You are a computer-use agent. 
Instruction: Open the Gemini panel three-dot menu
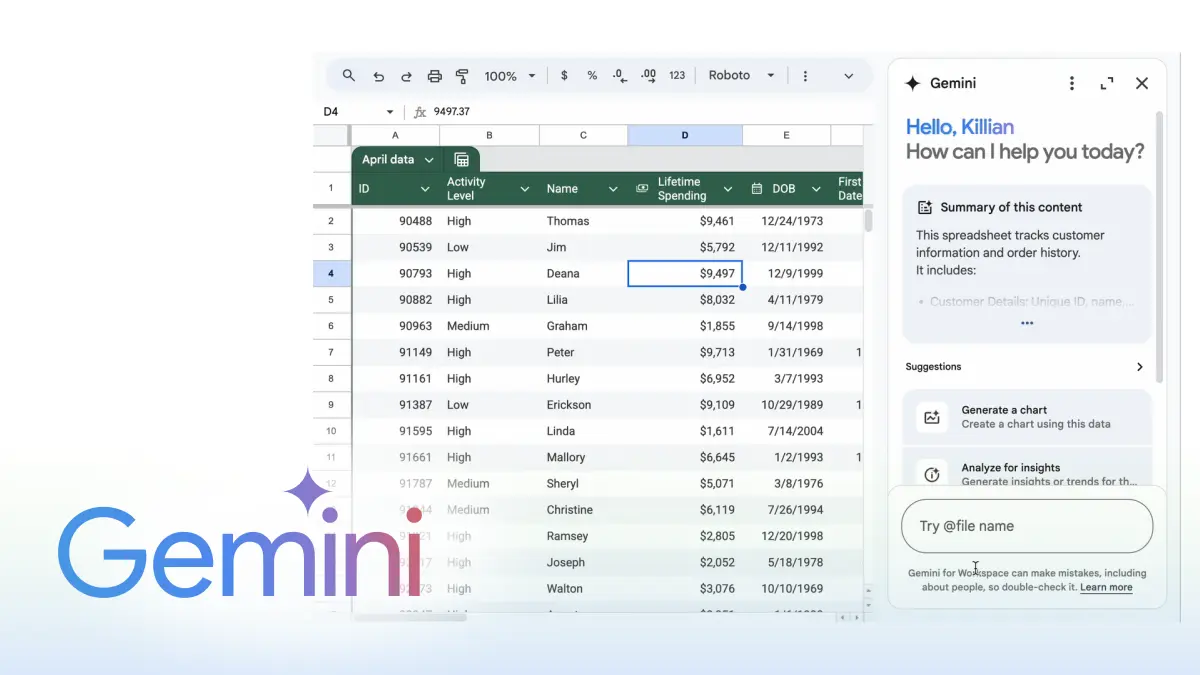point(1071,83)
